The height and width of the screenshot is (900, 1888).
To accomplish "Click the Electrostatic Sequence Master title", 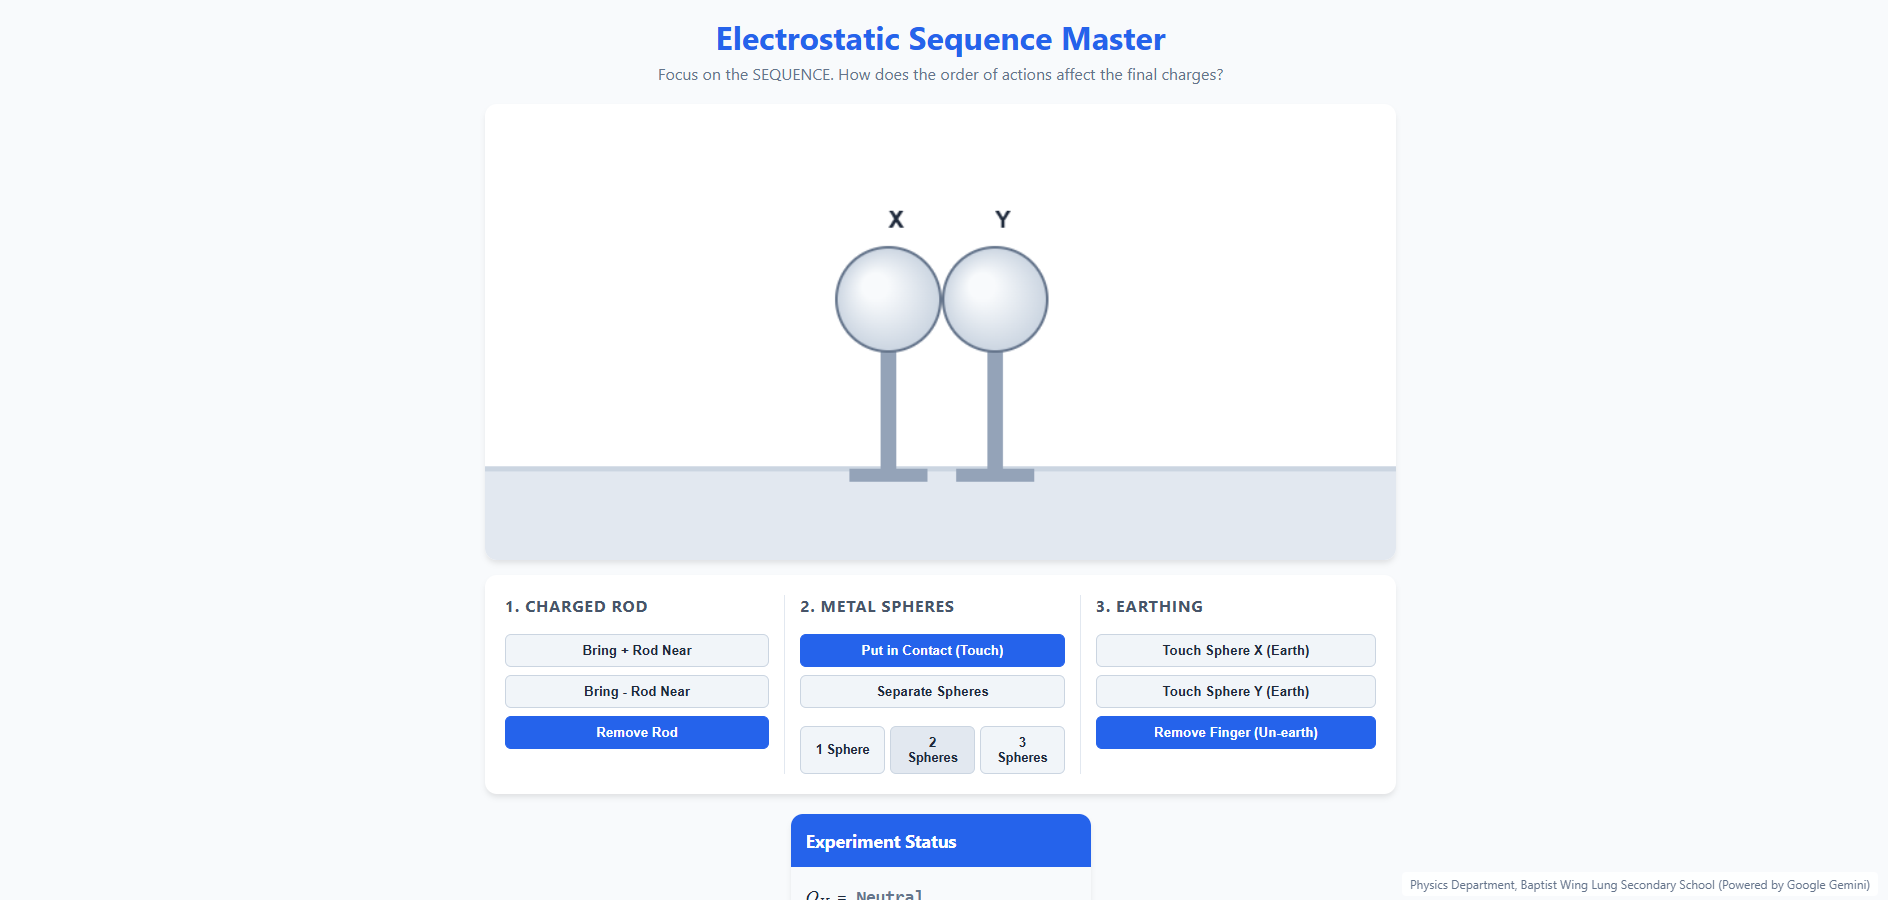I will pyautogui.click(x=941, y=39).
